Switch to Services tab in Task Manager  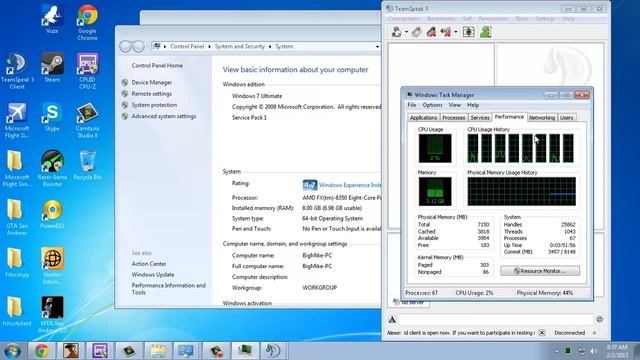coord(480,118)
